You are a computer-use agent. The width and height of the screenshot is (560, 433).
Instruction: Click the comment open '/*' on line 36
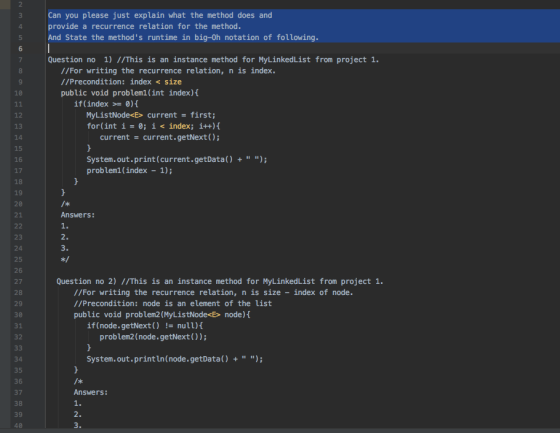[78, 381]
